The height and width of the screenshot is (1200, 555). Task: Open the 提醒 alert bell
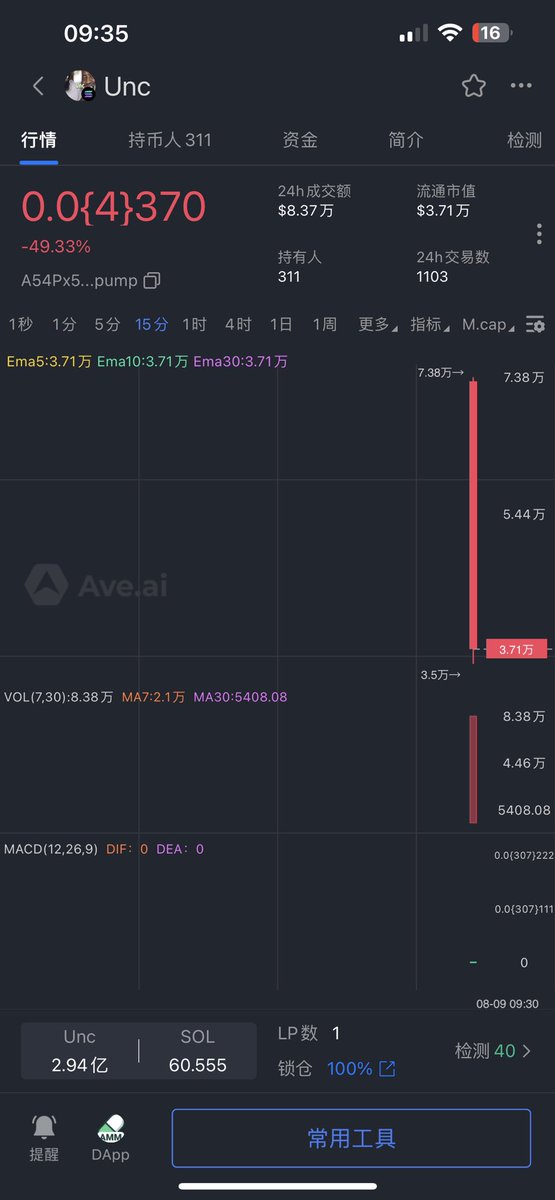(x=44, y=1138)
